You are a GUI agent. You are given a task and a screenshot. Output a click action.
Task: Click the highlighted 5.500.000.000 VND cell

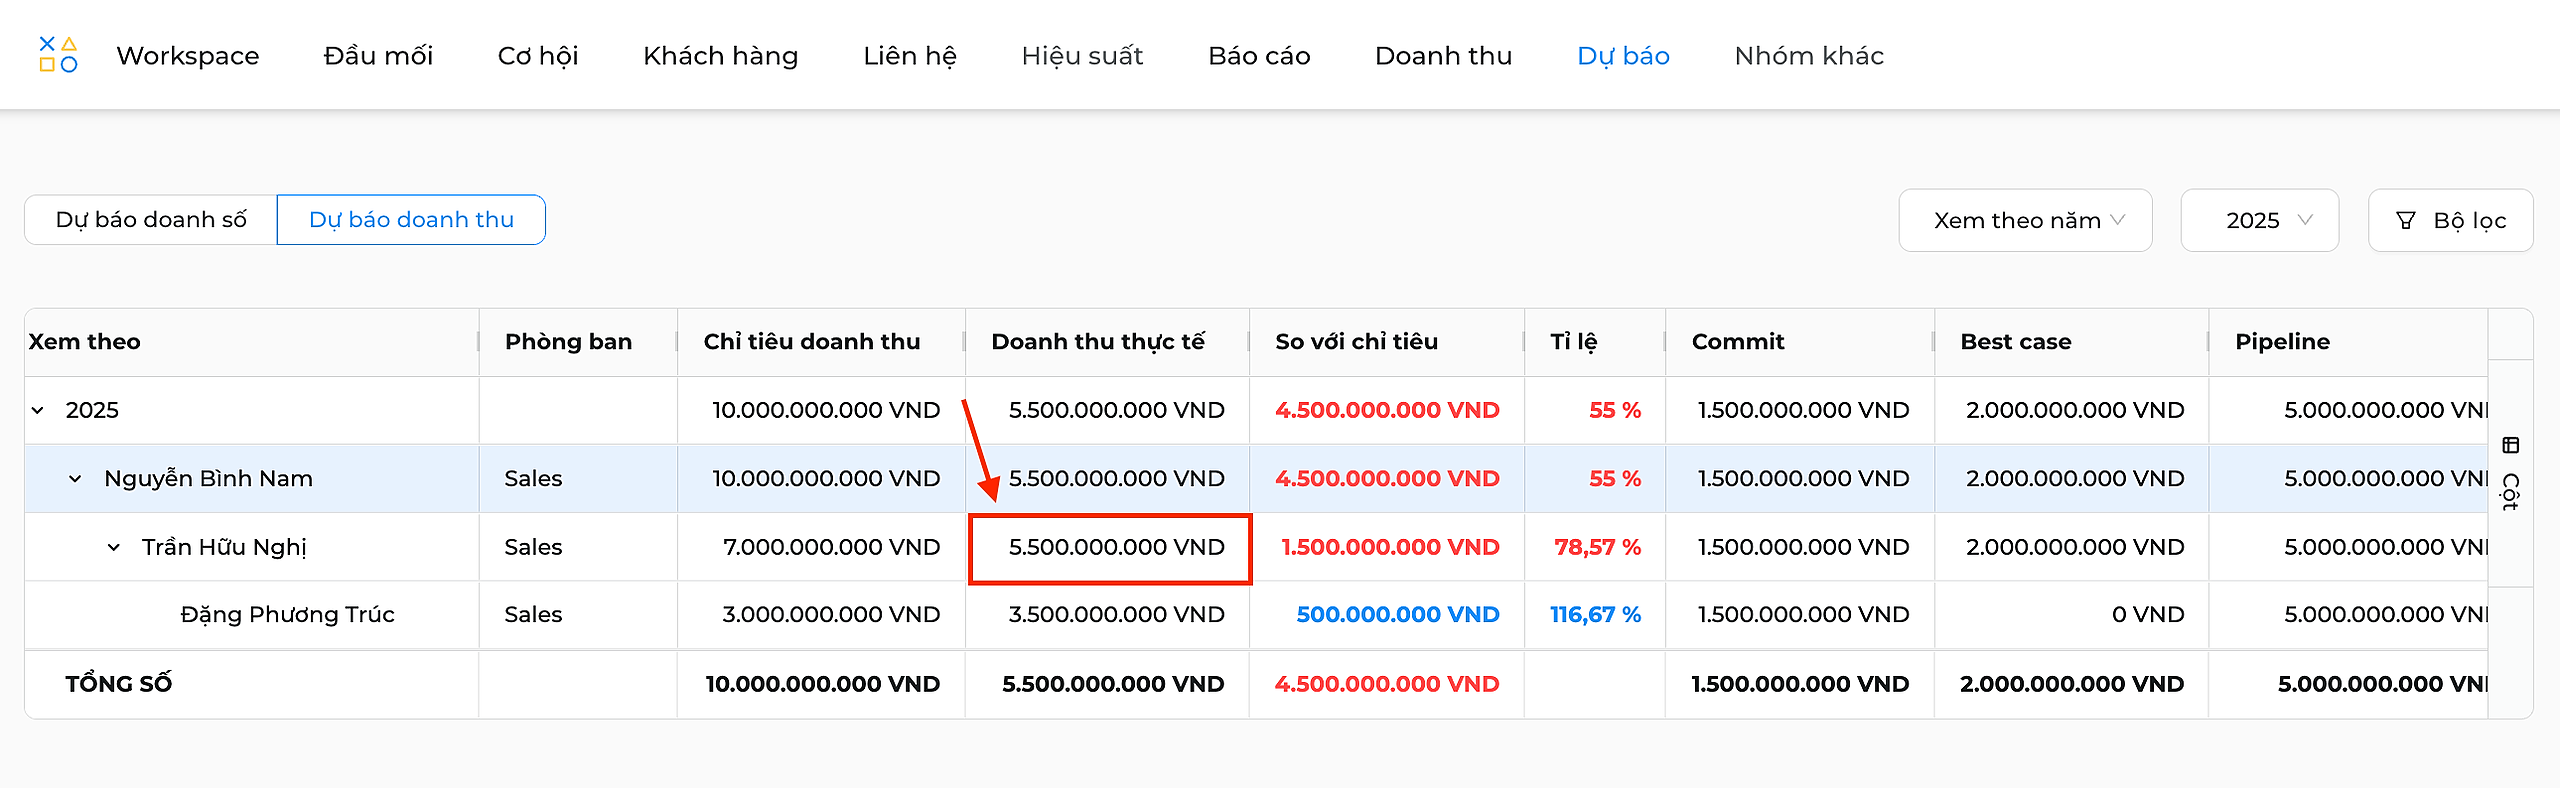1110,548
